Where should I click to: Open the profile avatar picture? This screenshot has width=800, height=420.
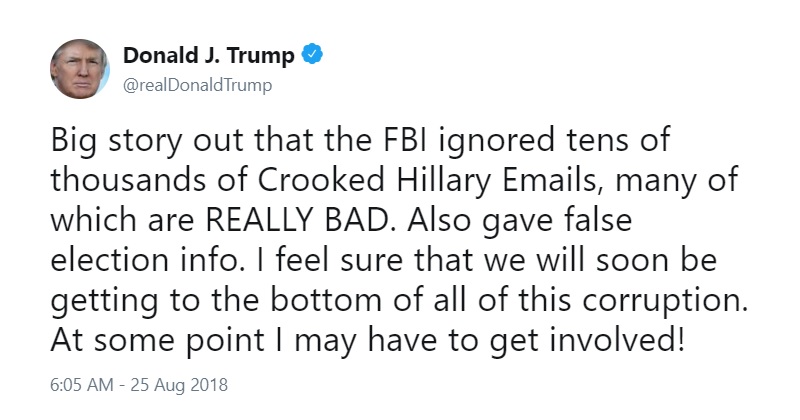[x=80, y=69]
